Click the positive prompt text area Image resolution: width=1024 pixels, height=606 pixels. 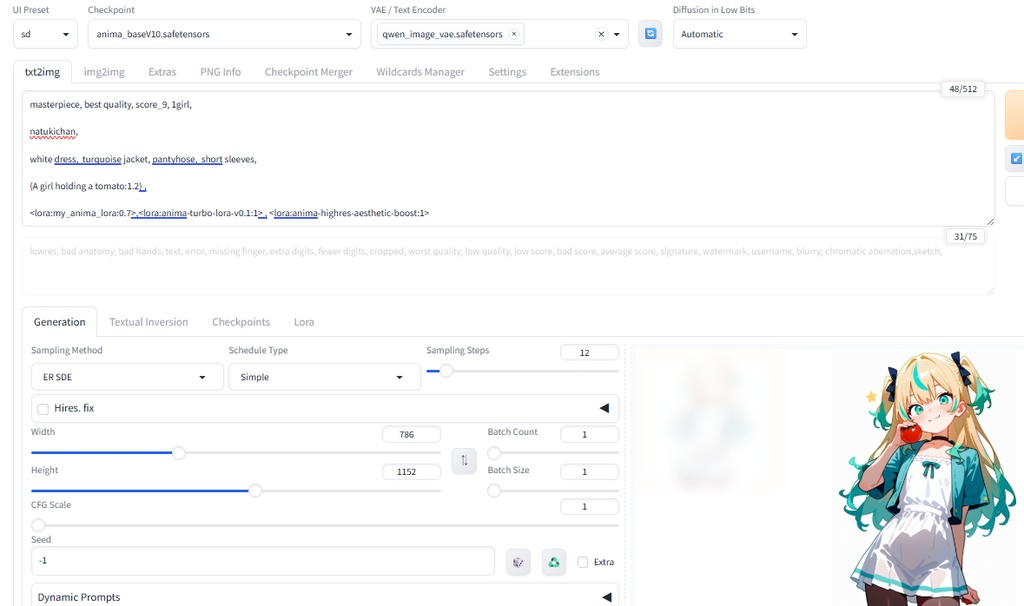point(508,159)
